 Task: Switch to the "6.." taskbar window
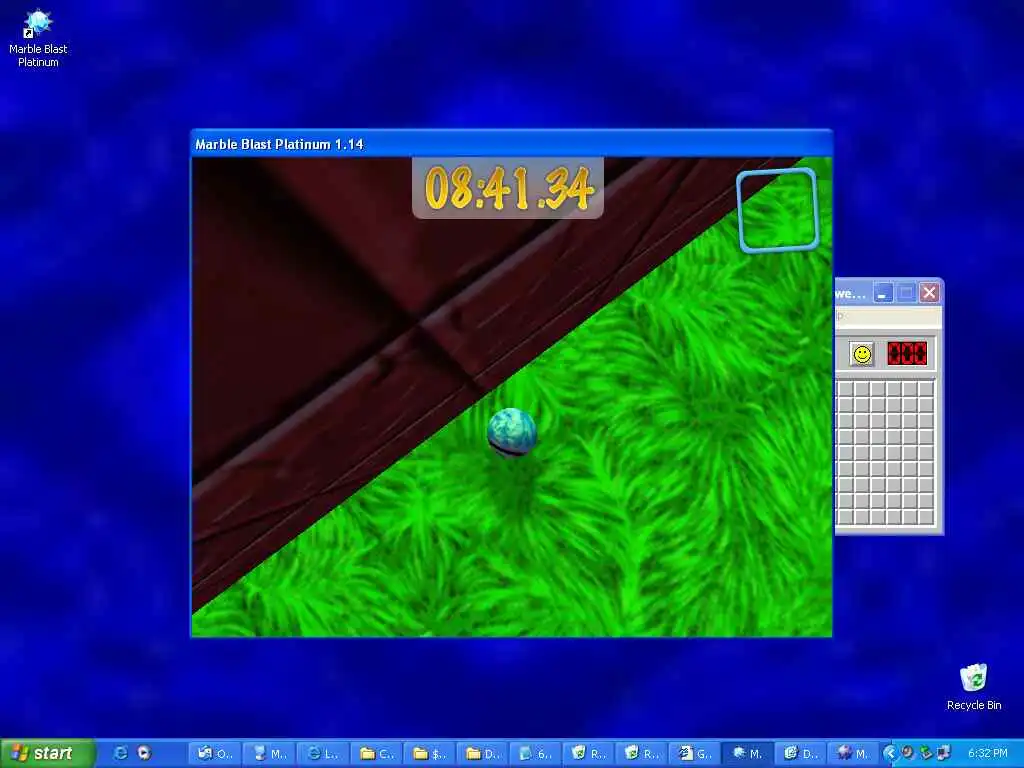(x=536, y=754)
